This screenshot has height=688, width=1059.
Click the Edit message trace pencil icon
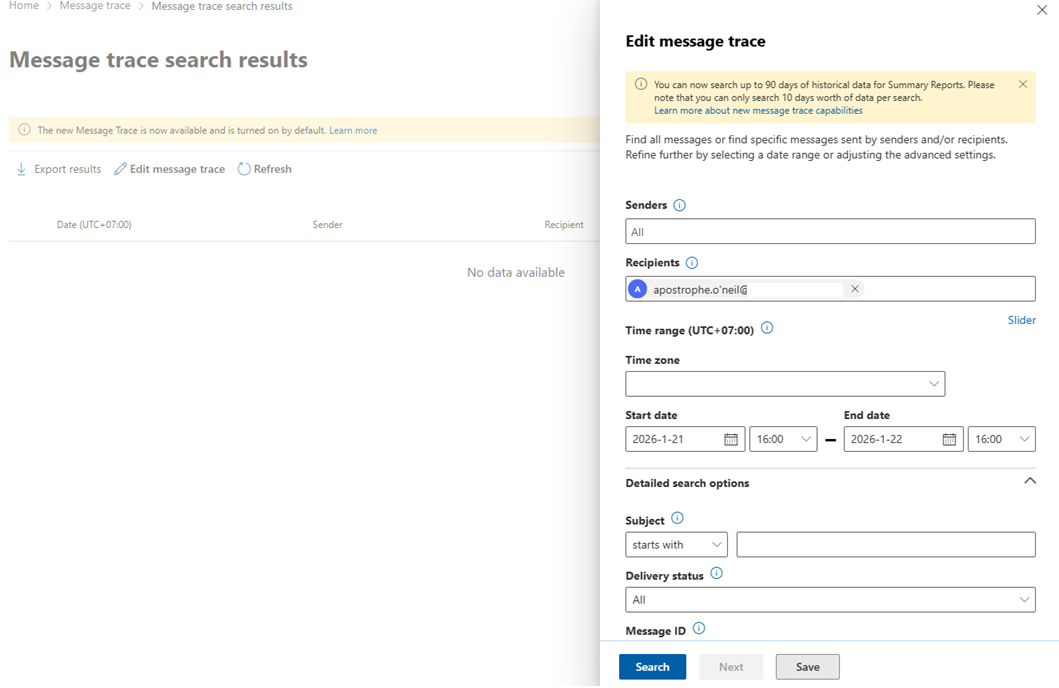tap(120, 169)
